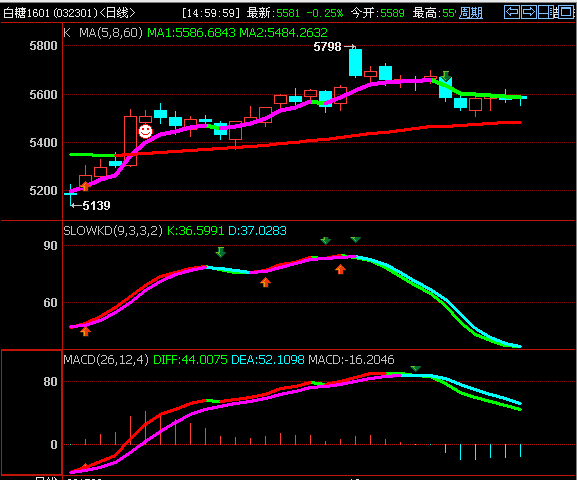Click the 5200 price axis label

43,191
